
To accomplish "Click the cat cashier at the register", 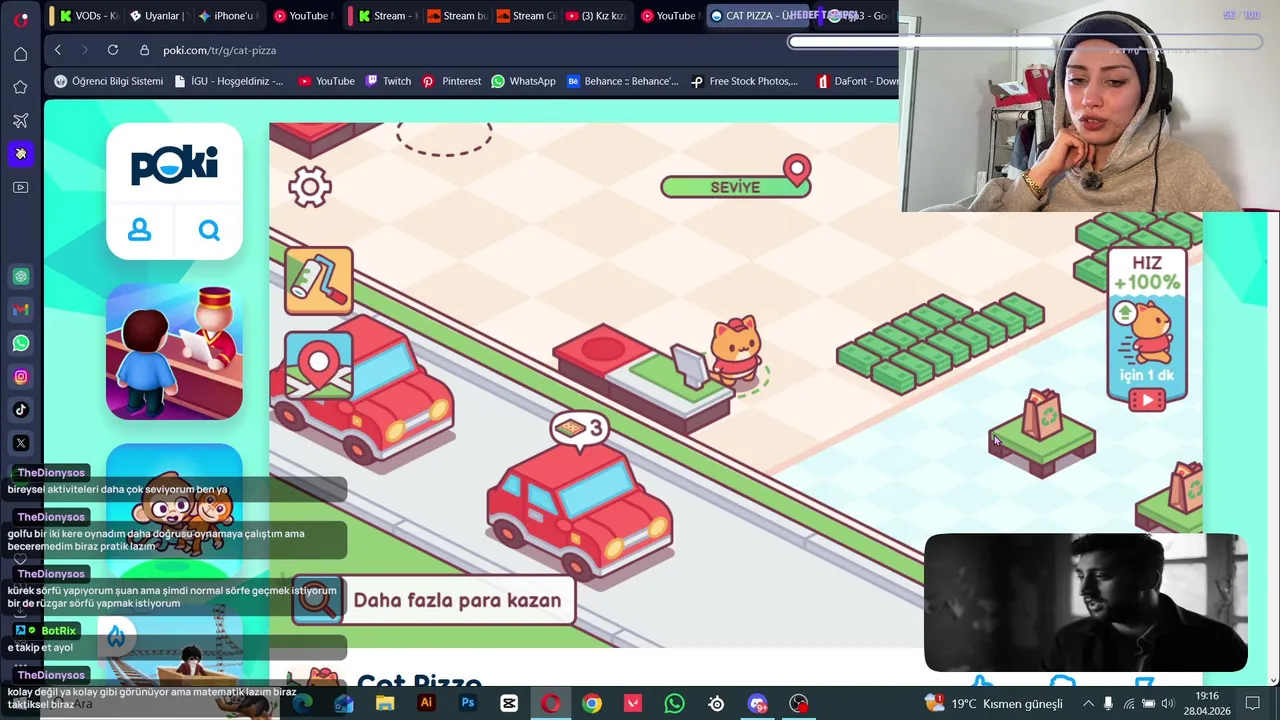I will click(735, 352).
